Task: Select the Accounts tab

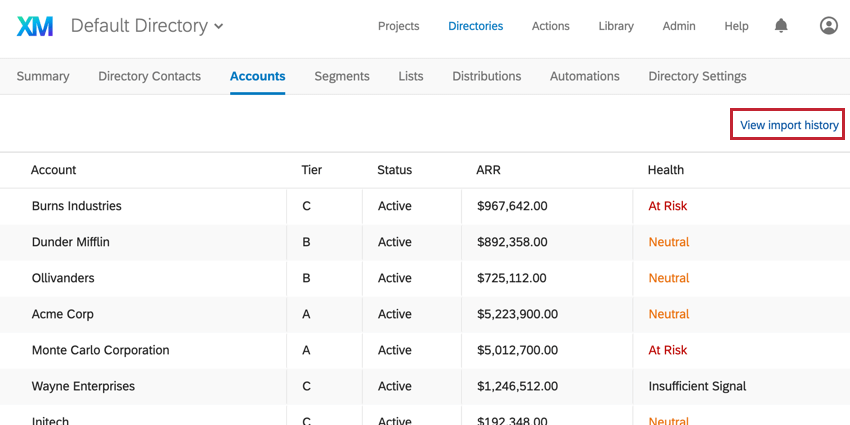Action: pos(257,76)
